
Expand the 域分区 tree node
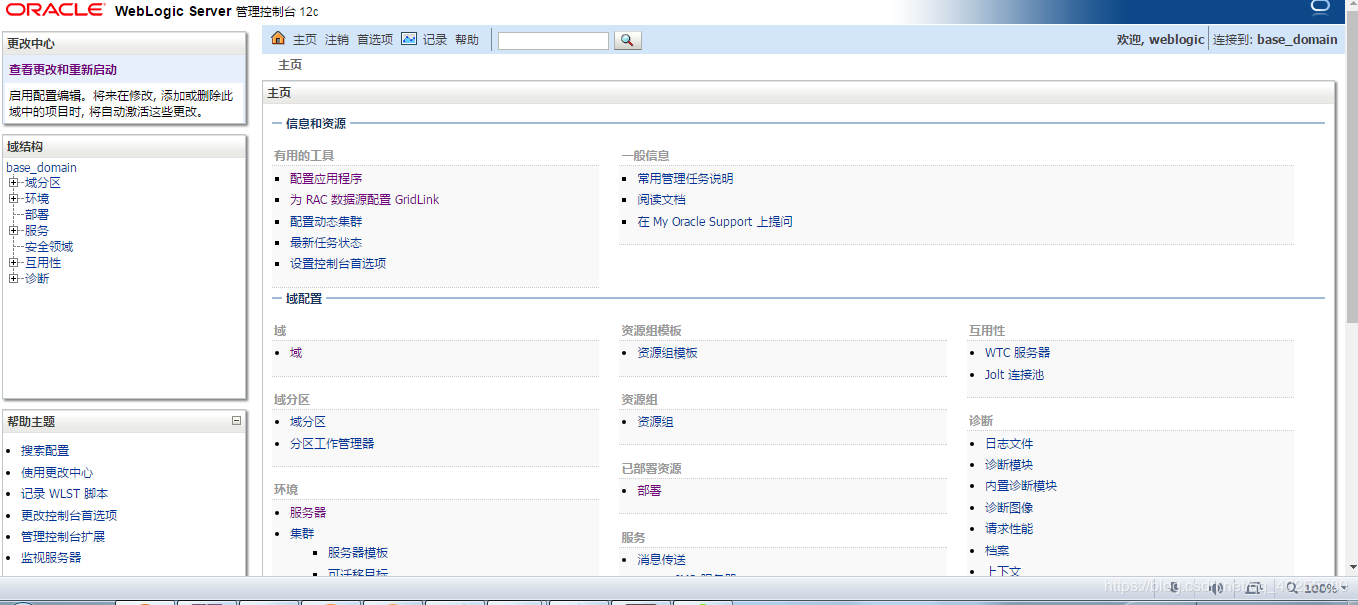tap(14, 183)
